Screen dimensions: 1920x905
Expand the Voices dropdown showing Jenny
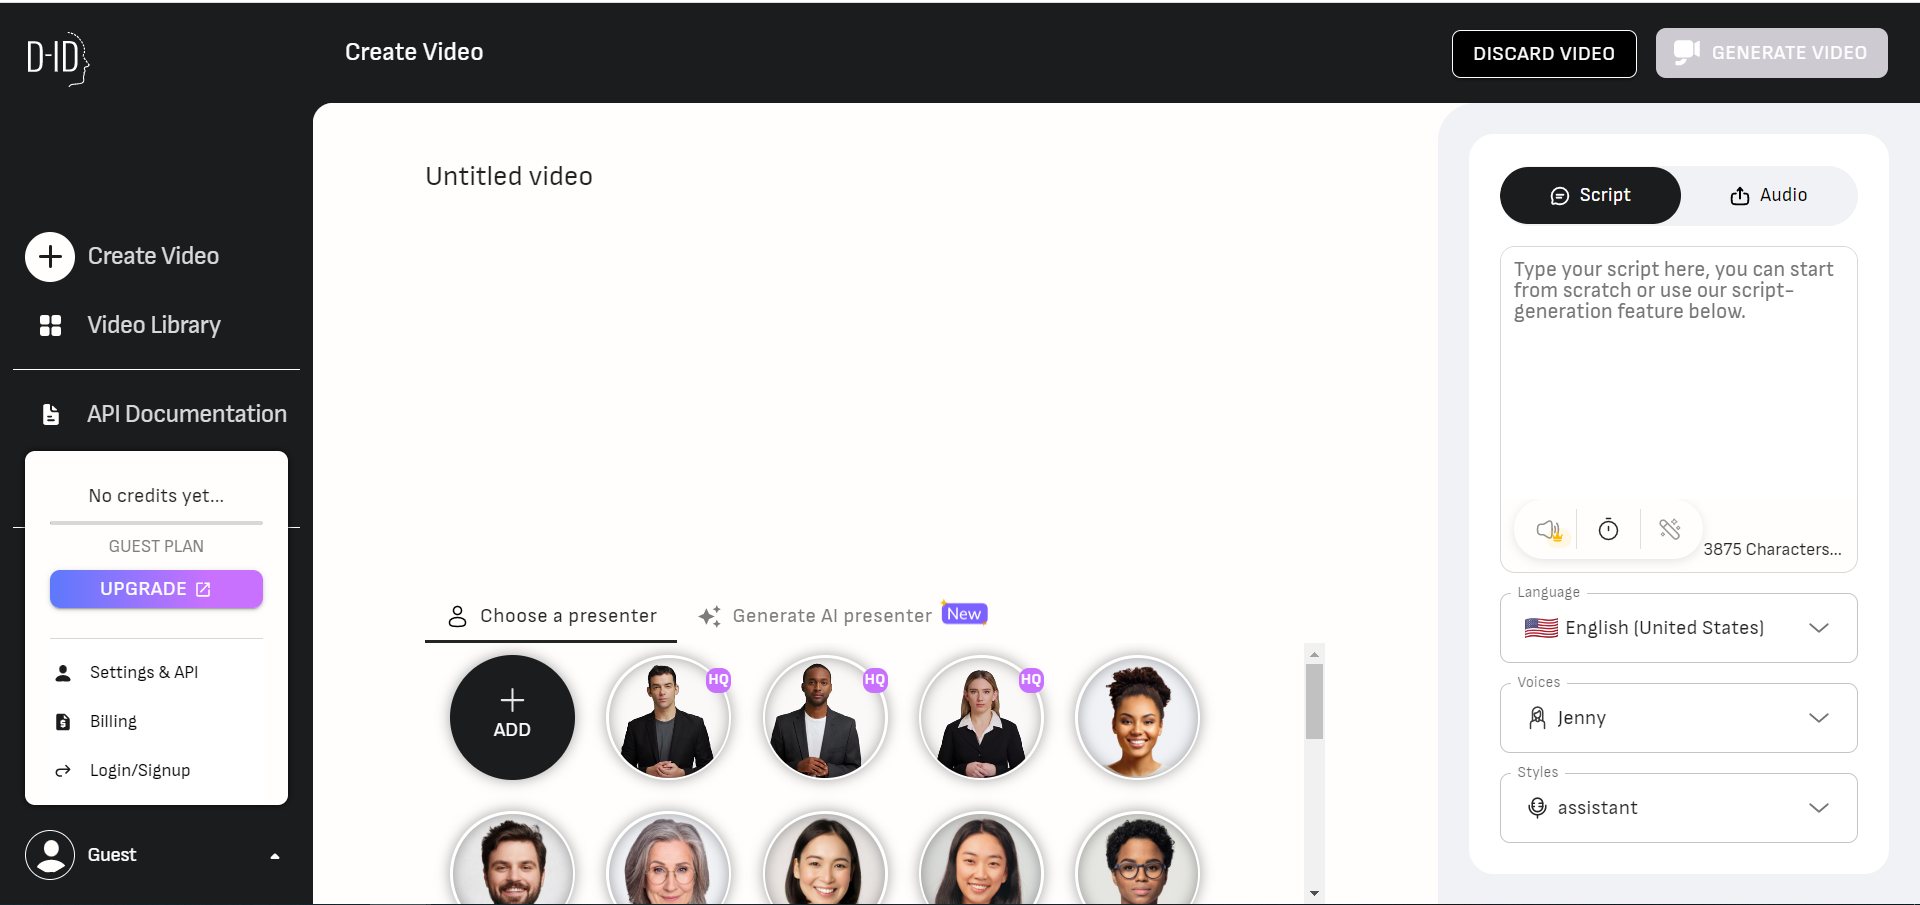click(1679, 718)
